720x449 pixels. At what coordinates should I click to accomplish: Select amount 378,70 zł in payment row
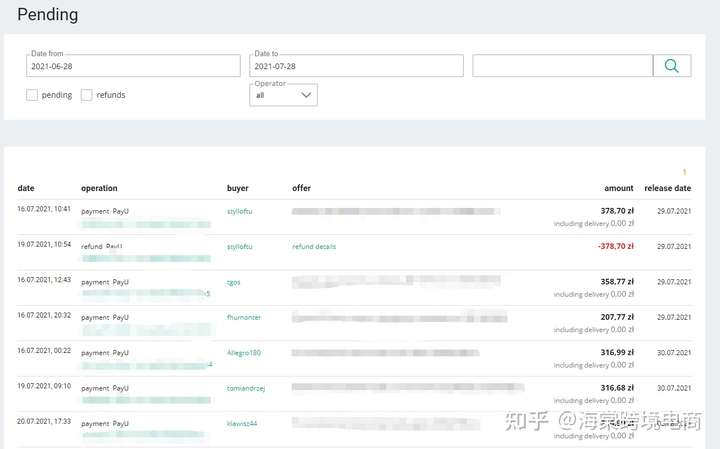point(617,211)
